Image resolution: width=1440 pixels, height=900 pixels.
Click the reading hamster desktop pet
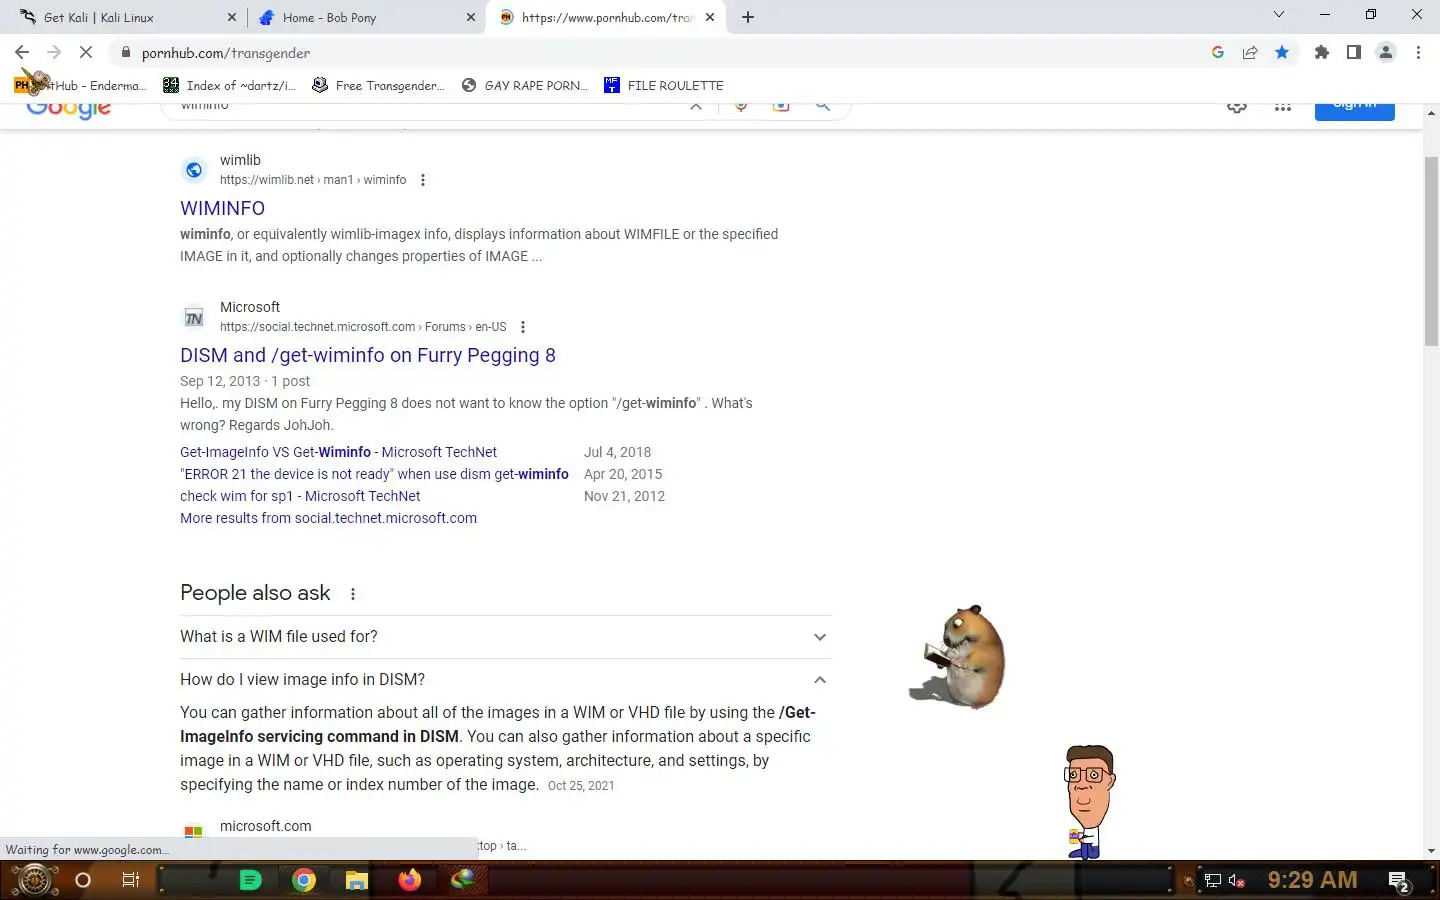click(x=958, y=657)
